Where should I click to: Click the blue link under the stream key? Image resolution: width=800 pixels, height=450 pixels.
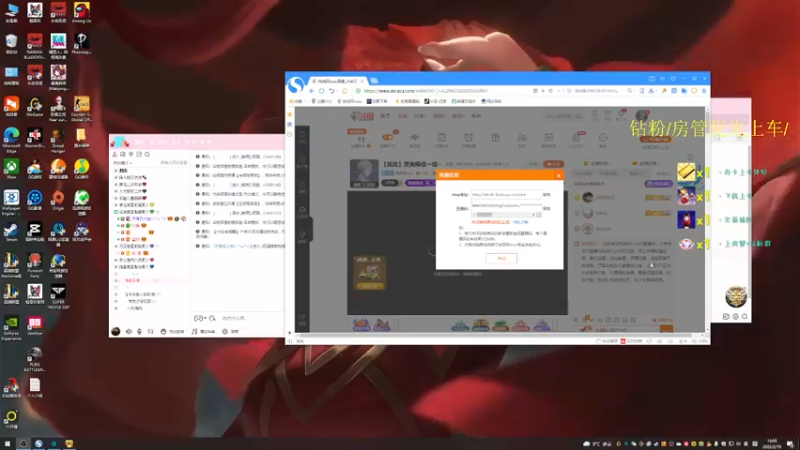click(520, 222)
